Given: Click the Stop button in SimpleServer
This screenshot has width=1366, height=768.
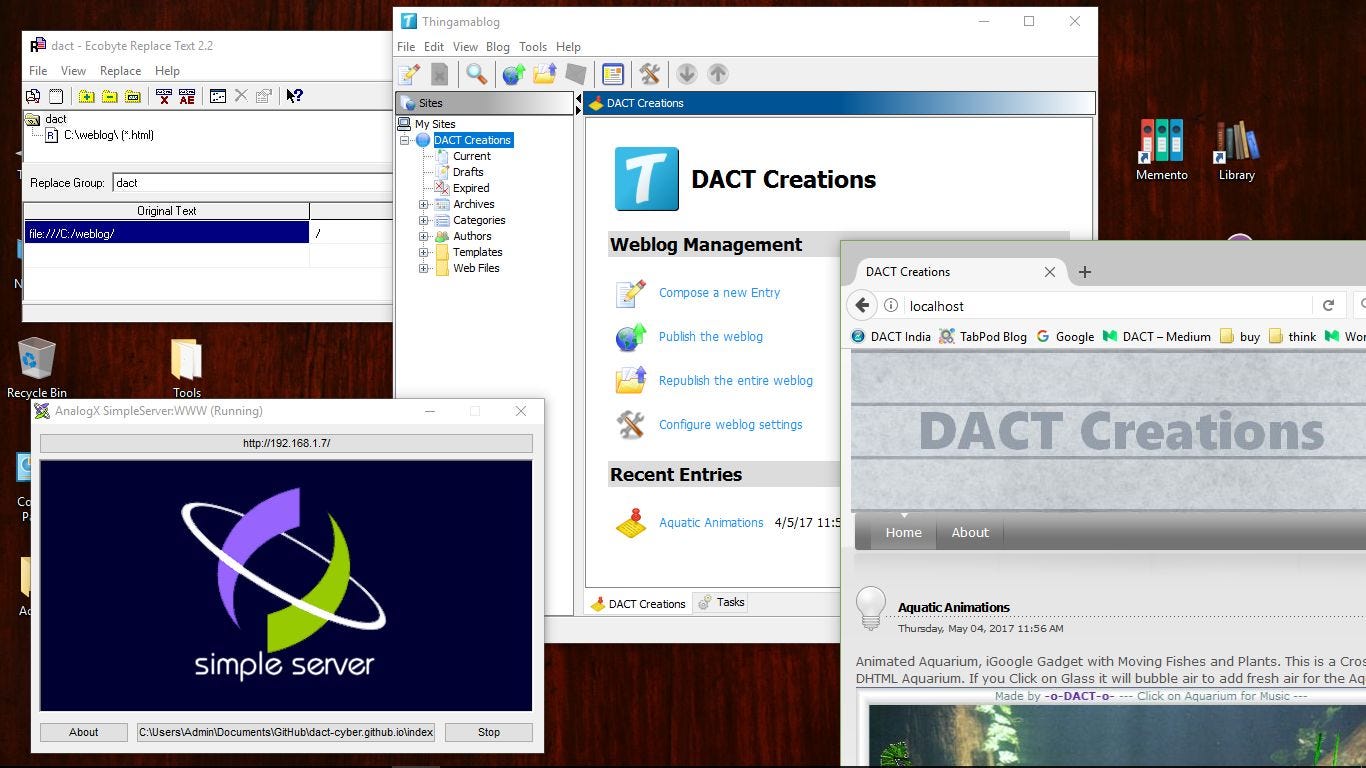Looking at the screenshot, I should (x=488, y=732).
